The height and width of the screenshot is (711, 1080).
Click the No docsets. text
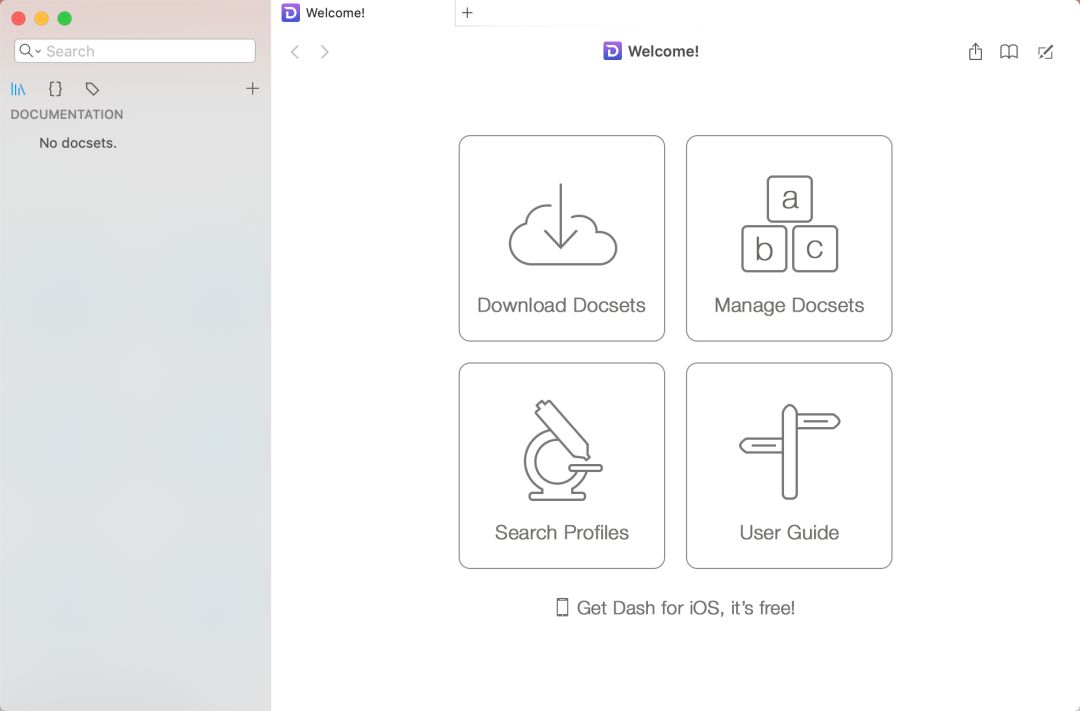point(78,143)
